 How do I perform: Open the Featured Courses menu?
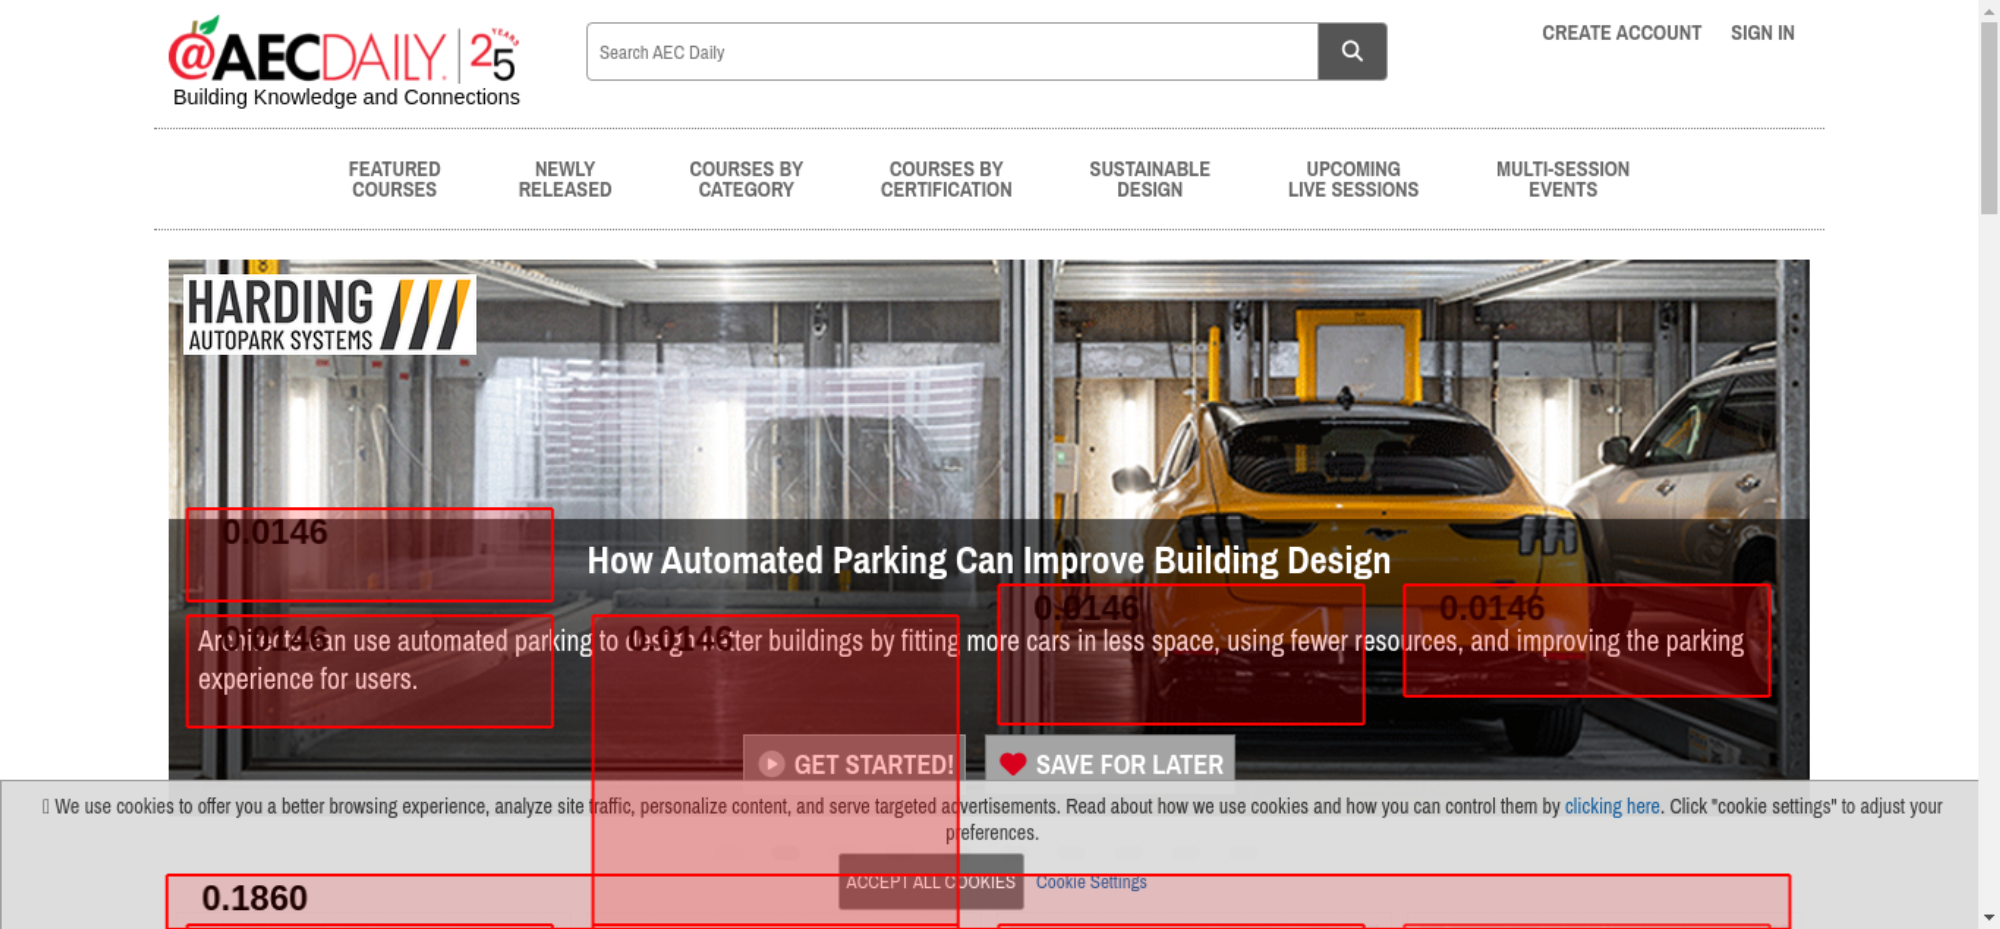(394, 180)
